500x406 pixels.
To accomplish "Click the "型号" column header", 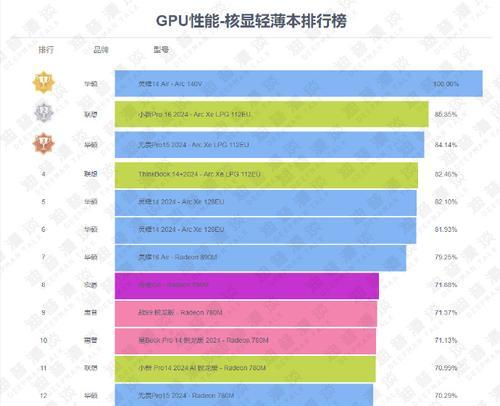I will pyautogui.click(x=161, y=50).
